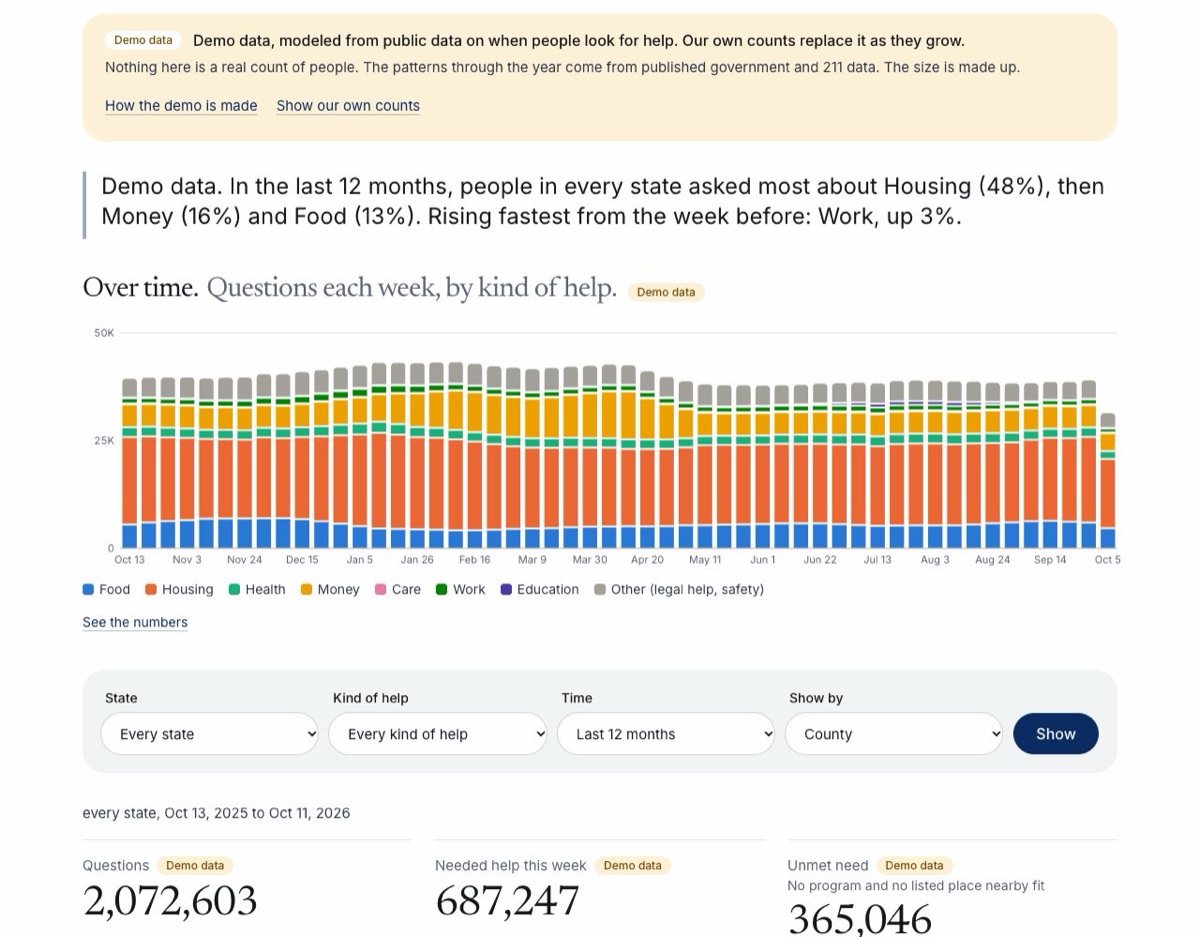1200x937 pixels.
Task: Click the 'May 11' axis label
Action: click(705, 560)
